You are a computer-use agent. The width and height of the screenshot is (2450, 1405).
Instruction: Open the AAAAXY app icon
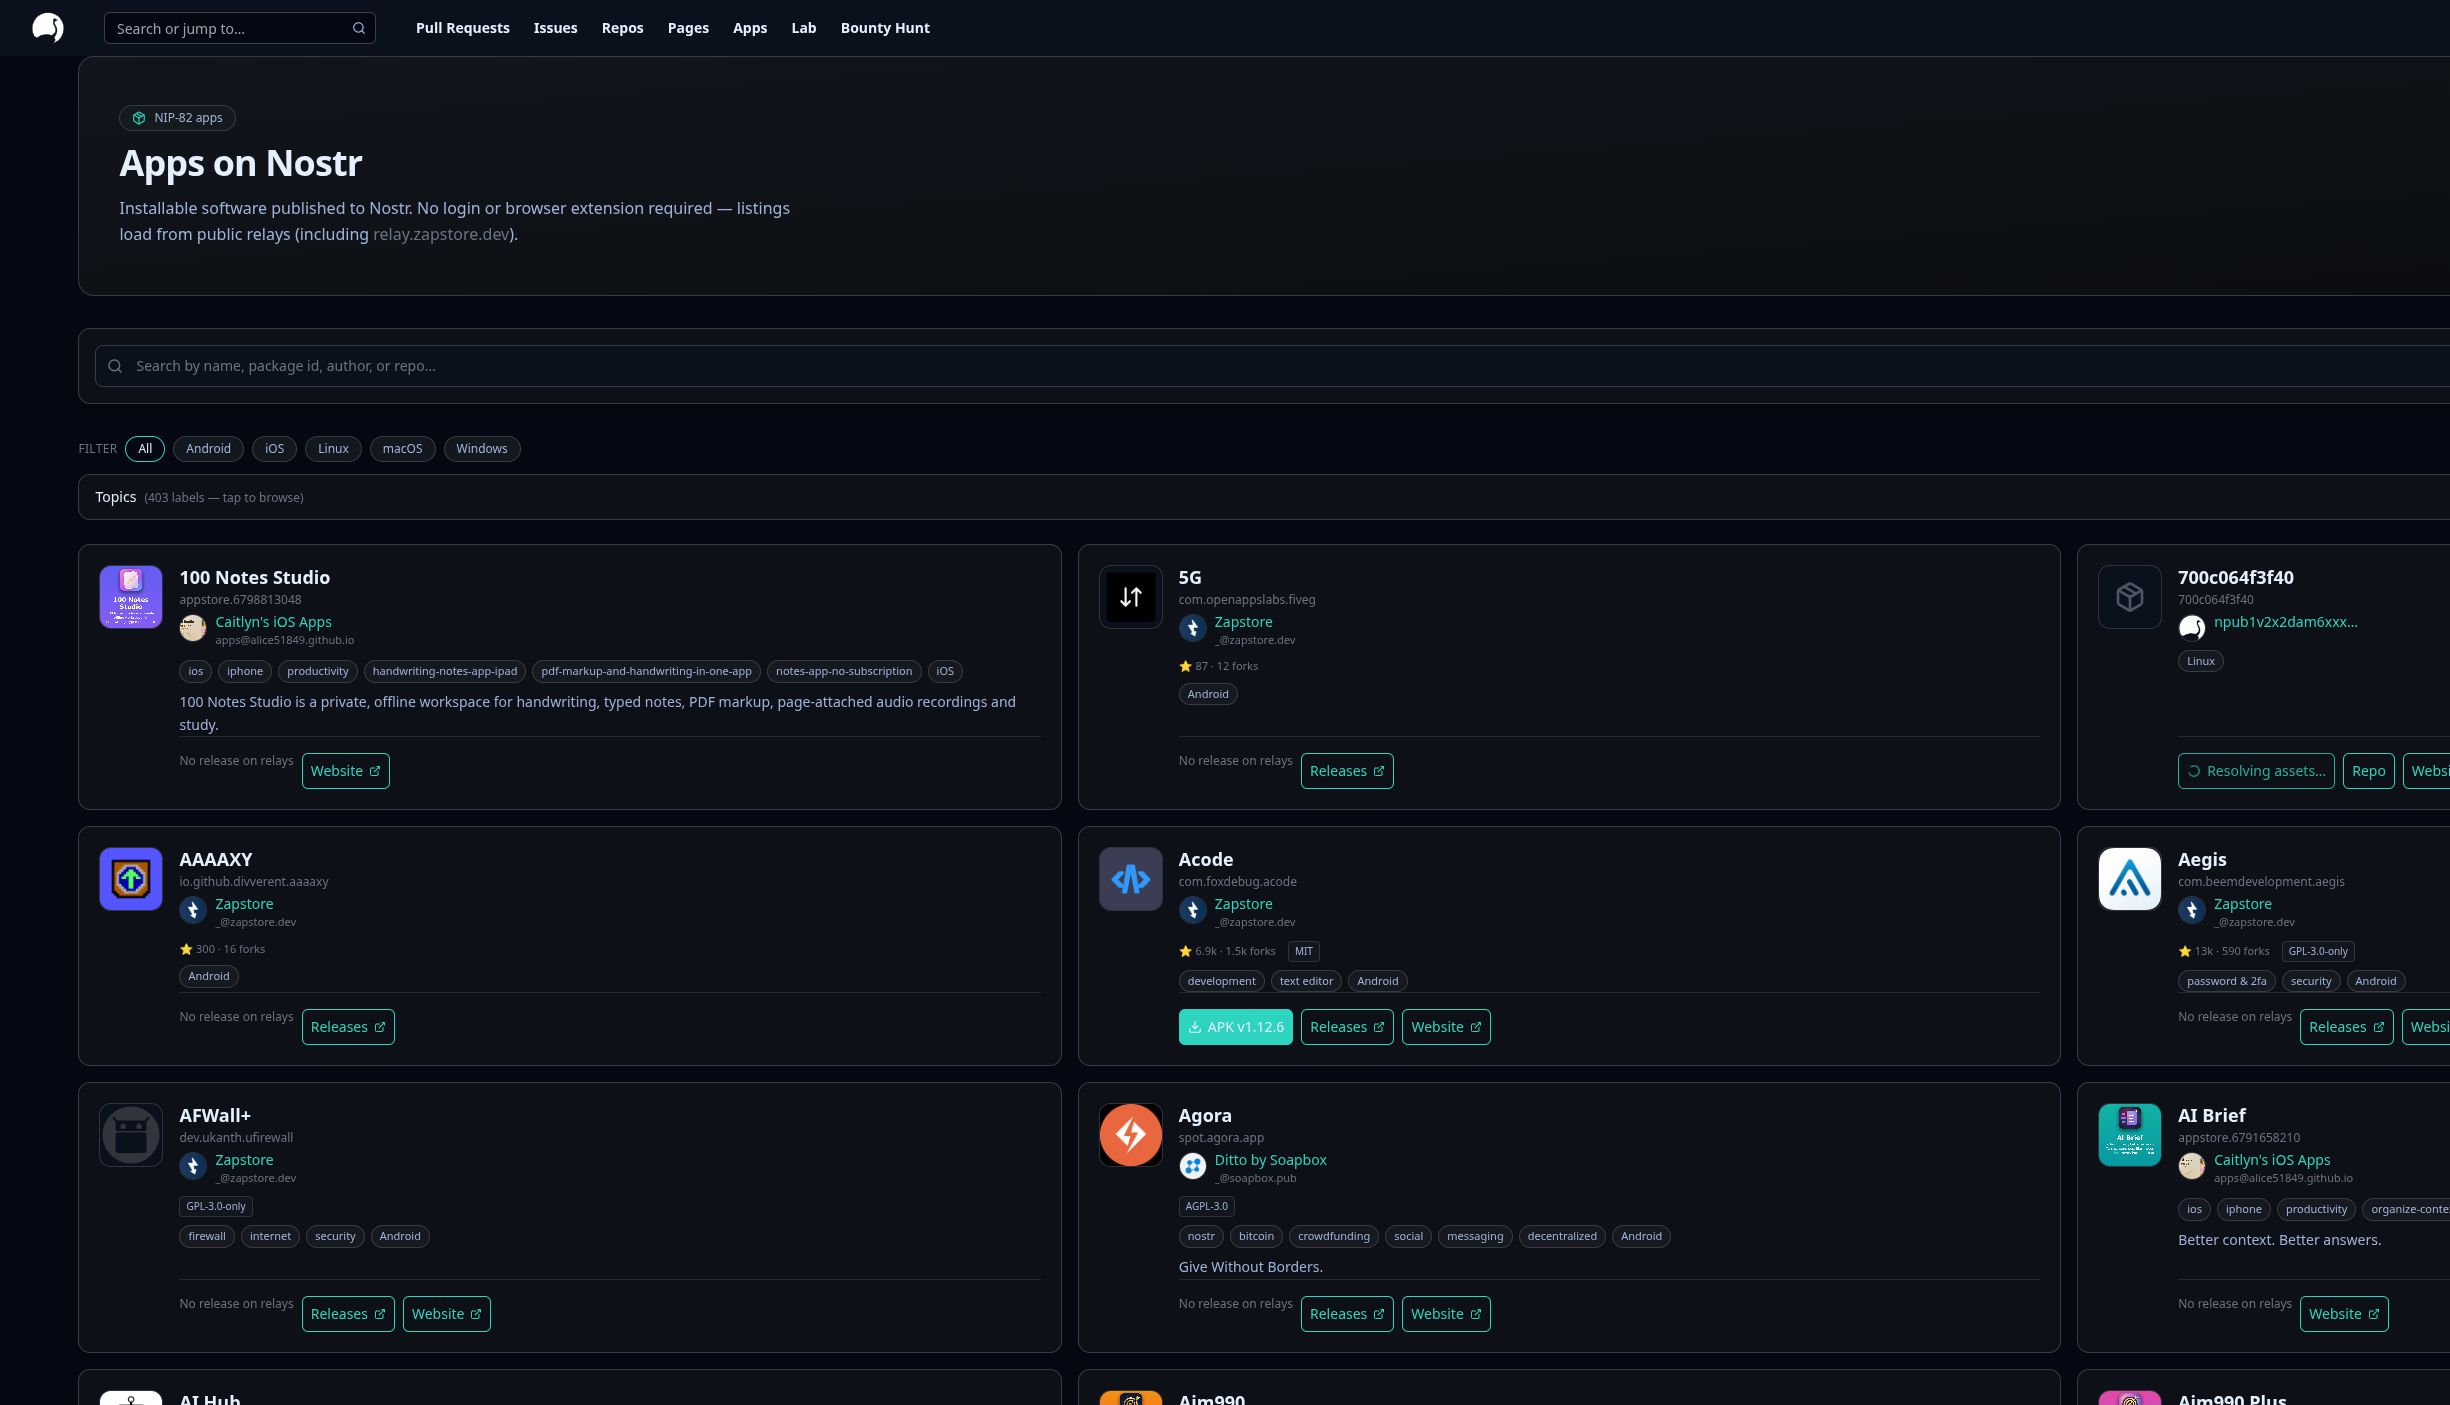[x=131, y=879]
